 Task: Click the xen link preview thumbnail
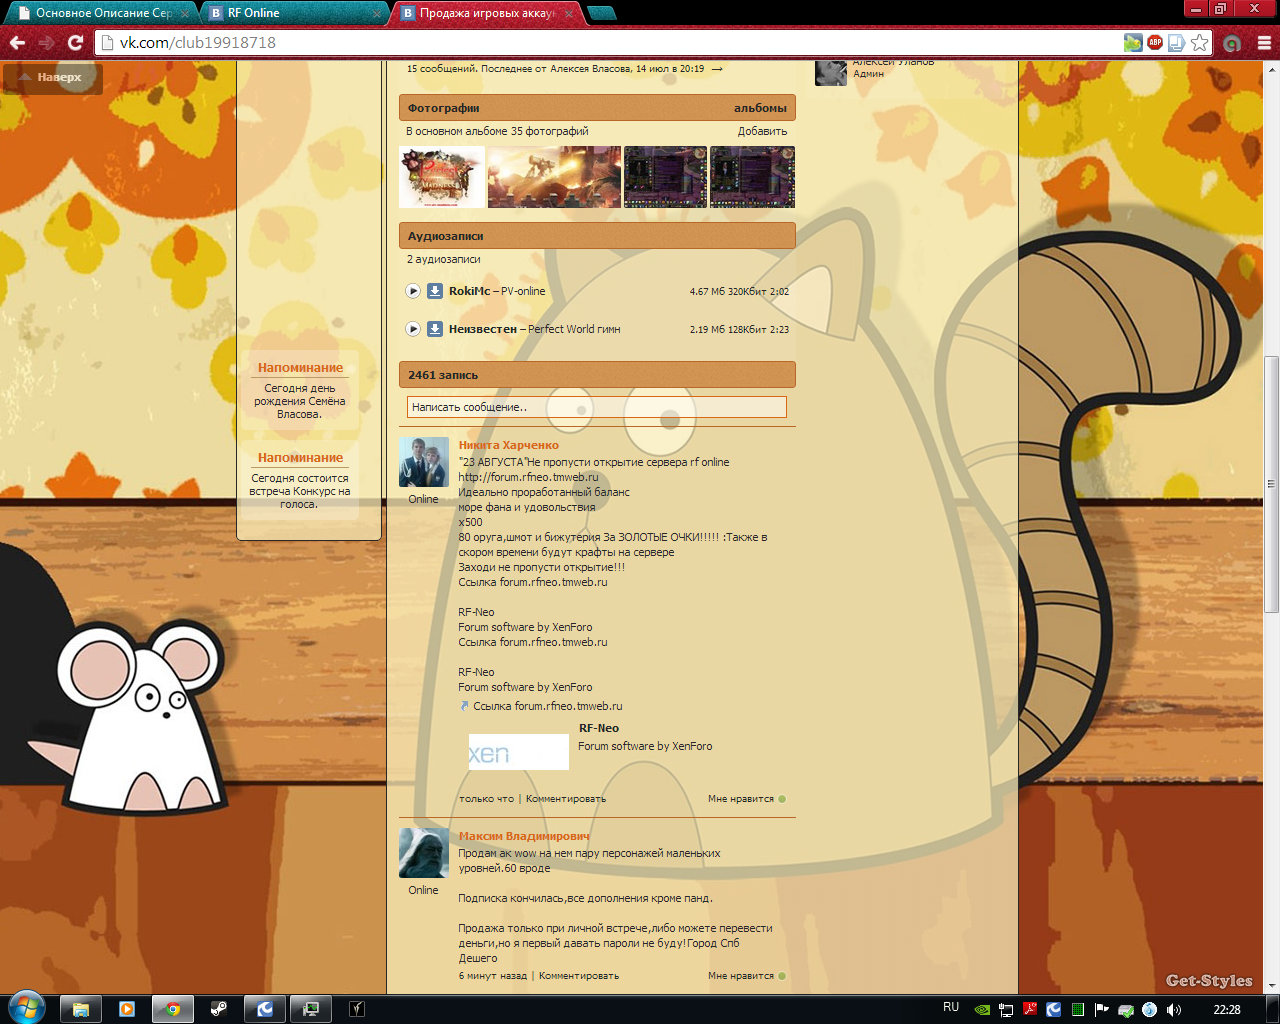(x=518, y=752)
